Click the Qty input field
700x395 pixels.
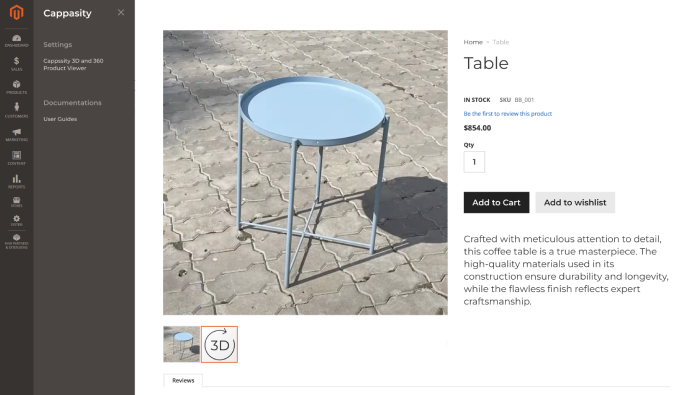(x=474, y=162)
